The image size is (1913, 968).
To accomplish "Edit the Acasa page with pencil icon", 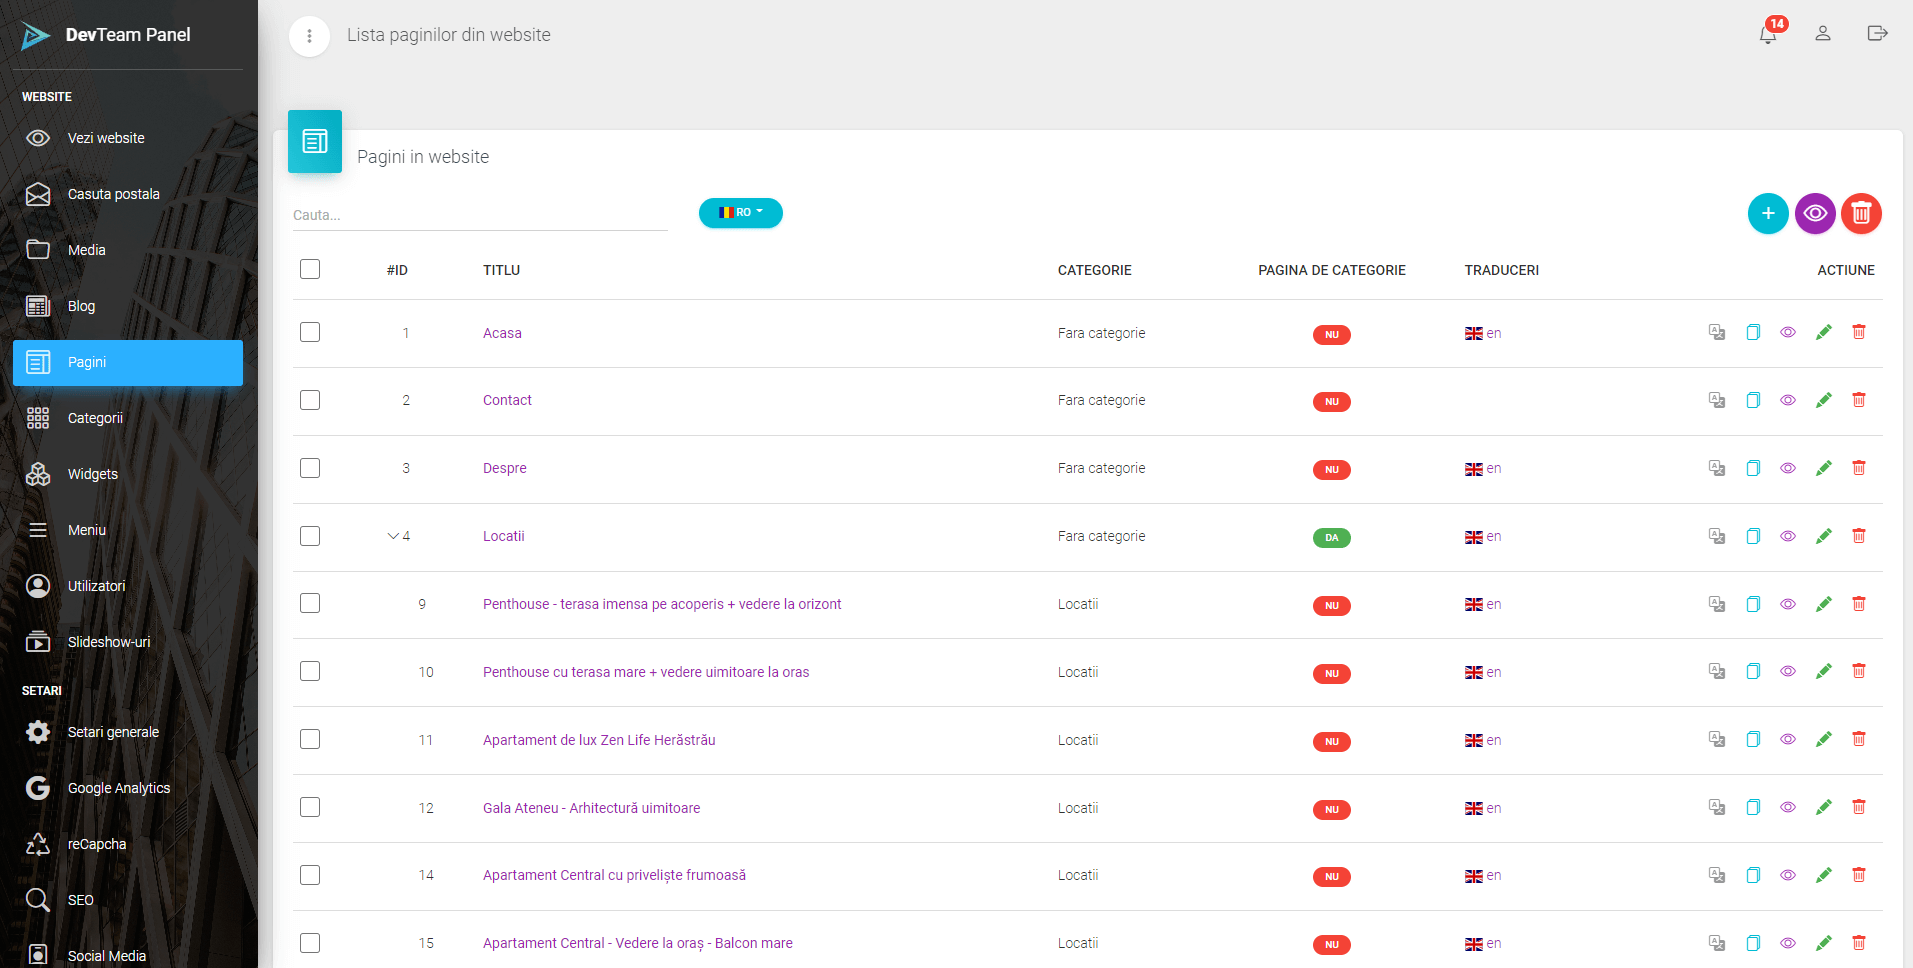I will [1823, 333].
